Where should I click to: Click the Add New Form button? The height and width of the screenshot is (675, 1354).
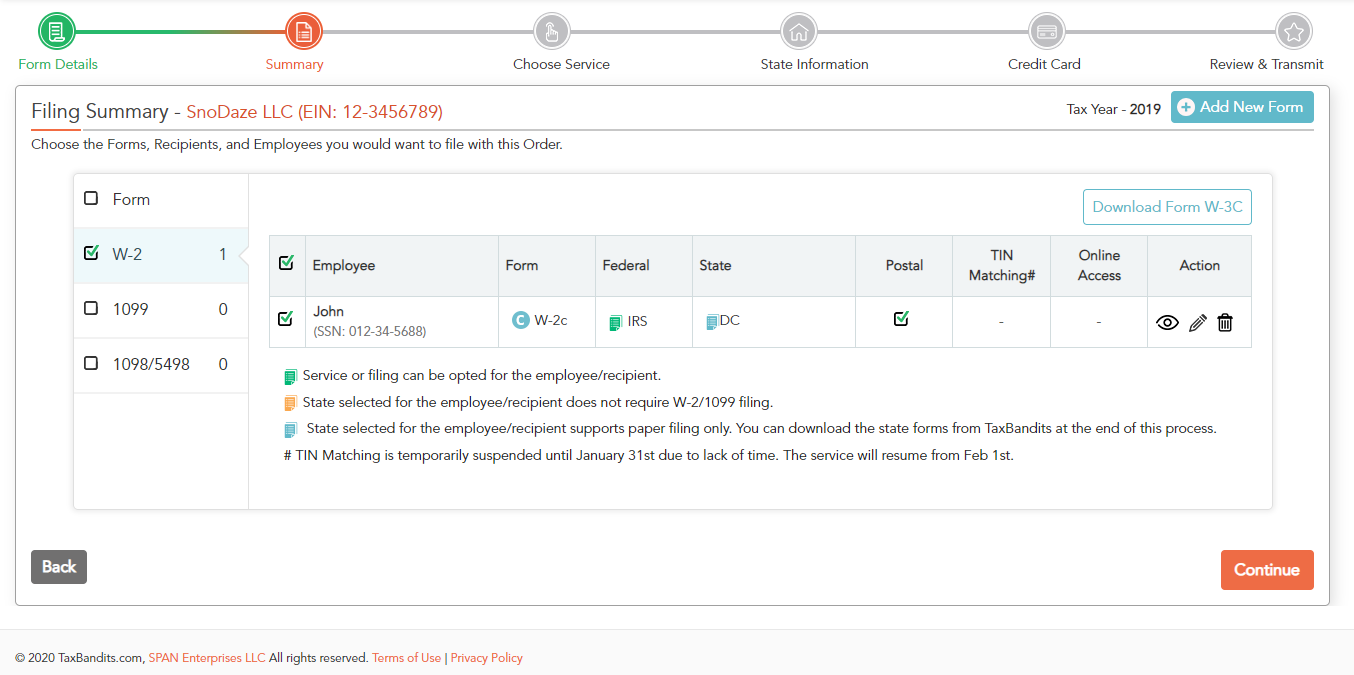click(1242, 107)
